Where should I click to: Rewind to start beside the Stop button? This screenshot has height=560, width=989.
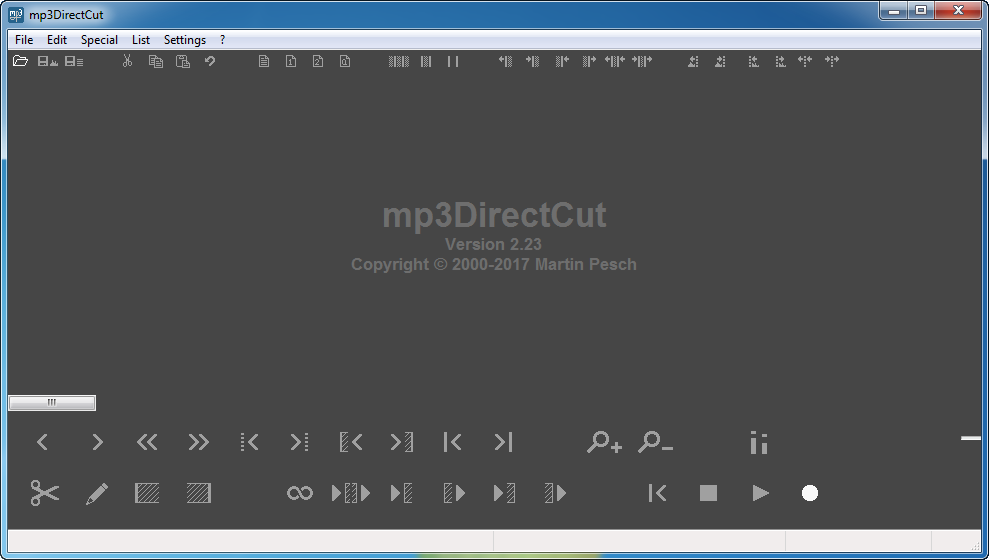(657, 493)
